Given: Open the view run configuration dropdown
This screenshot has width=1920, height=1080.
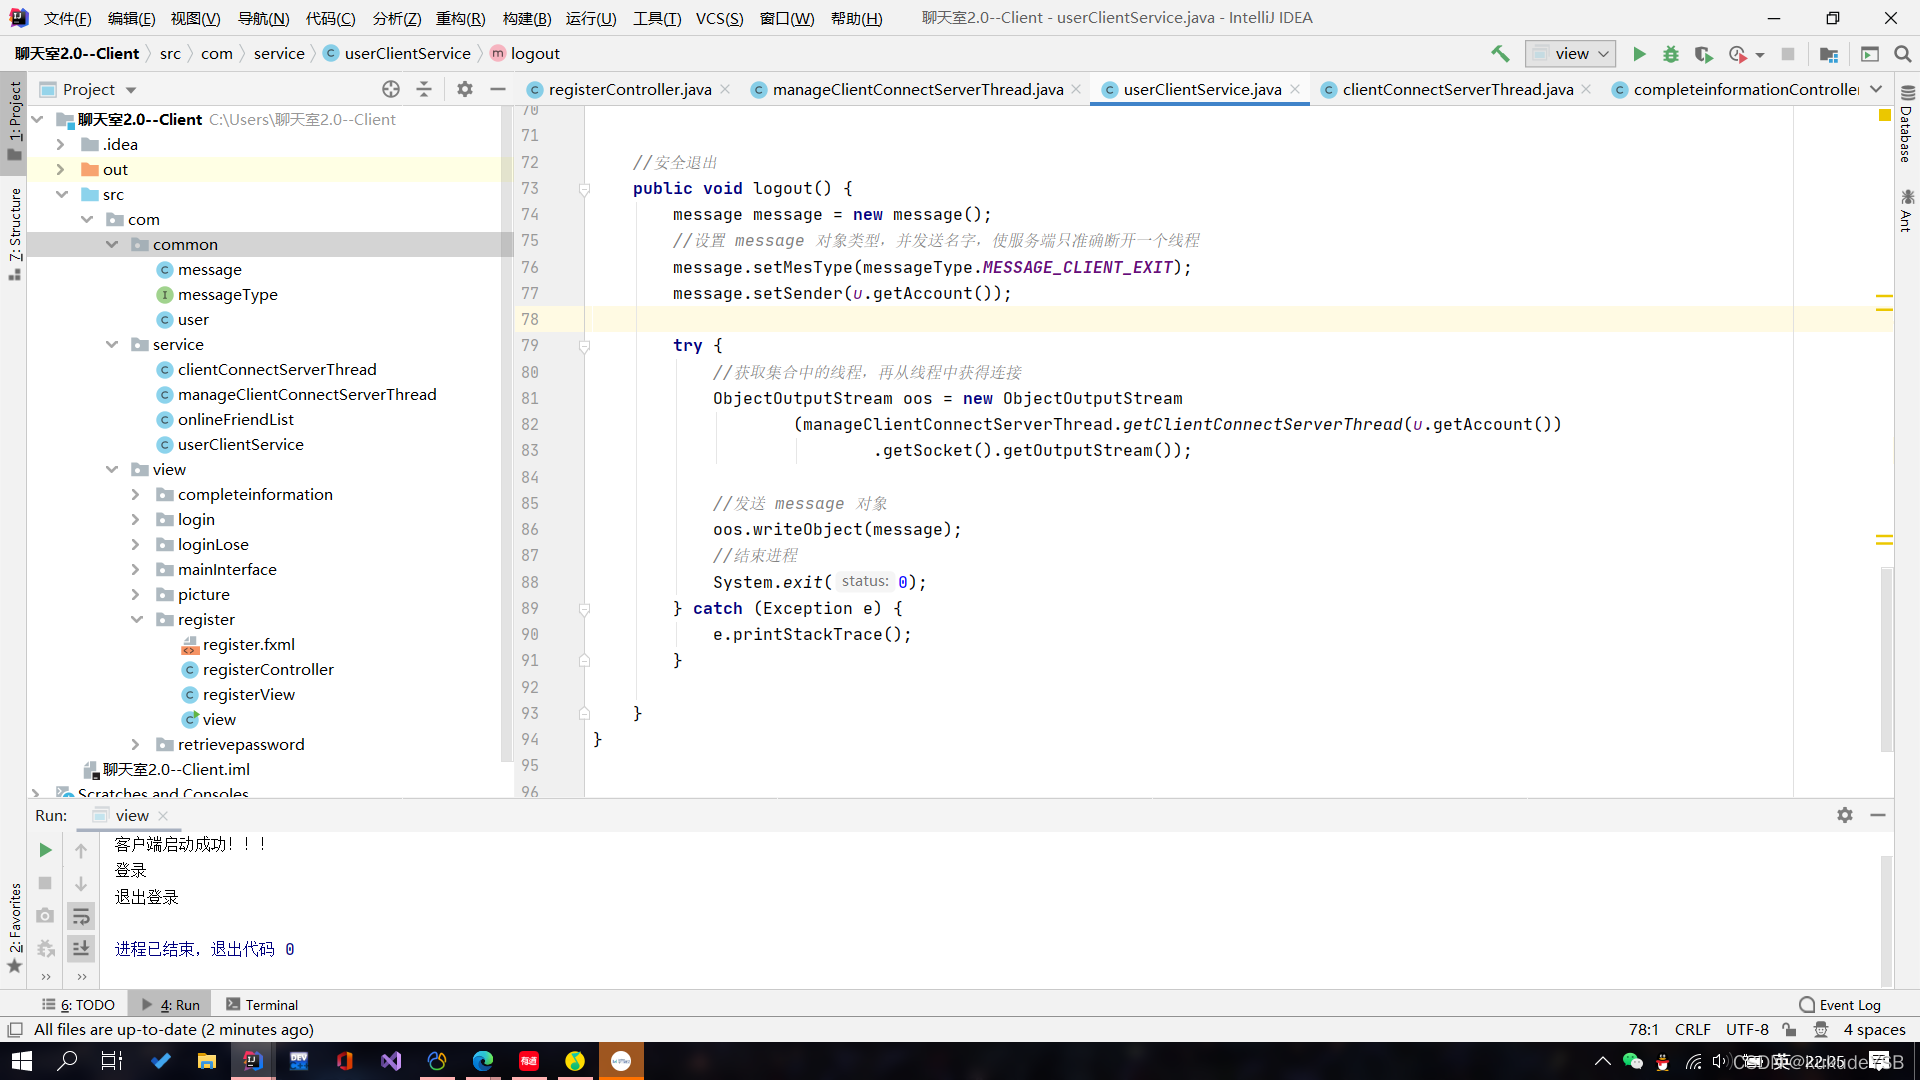Looking at the screenshot, I should click(x=1571, y=54).
